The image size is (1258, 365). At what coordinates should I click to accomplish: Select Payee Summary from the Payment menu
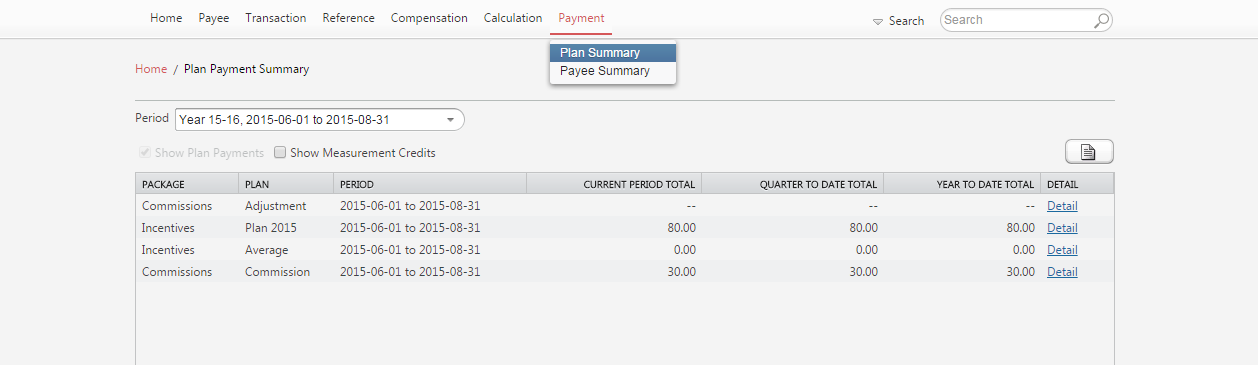point(613,71)
